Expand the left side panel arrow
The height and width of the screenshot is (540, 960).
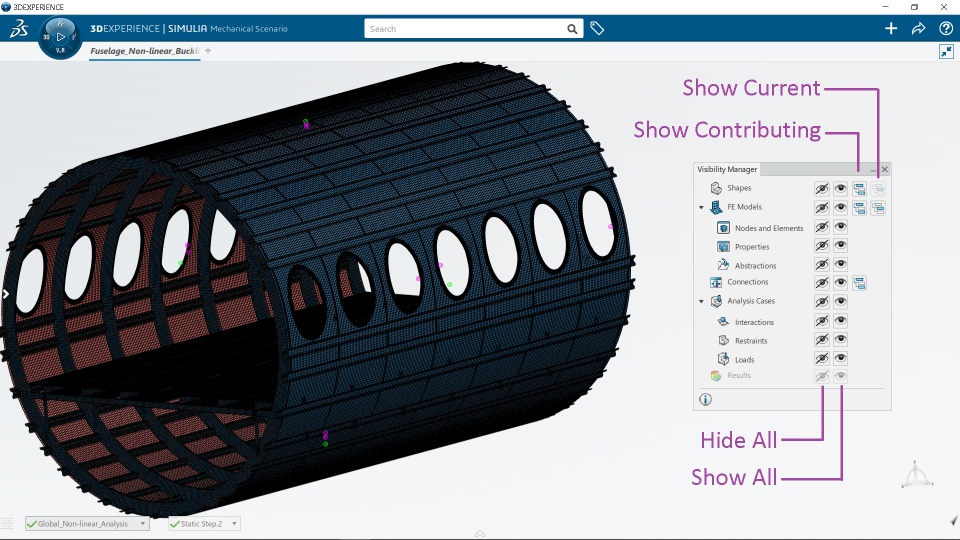6,294
